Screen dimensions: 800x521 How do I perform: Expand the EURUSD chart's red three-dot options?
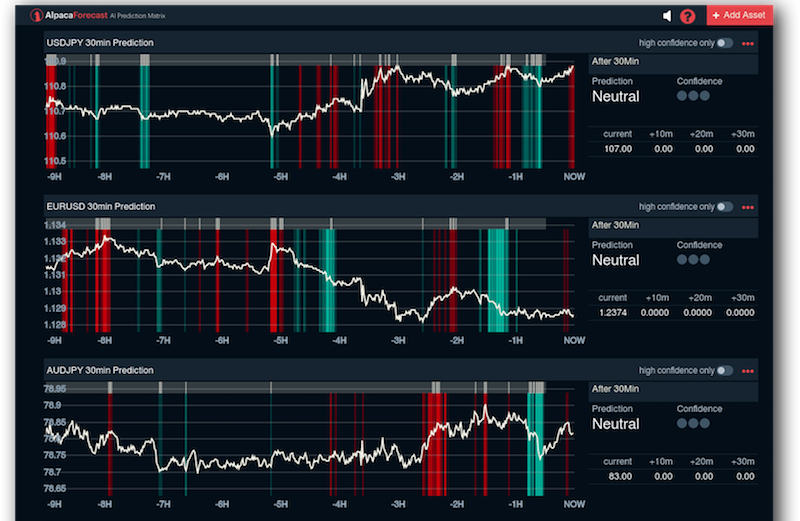pyautogui.click(x=747, y=207)
